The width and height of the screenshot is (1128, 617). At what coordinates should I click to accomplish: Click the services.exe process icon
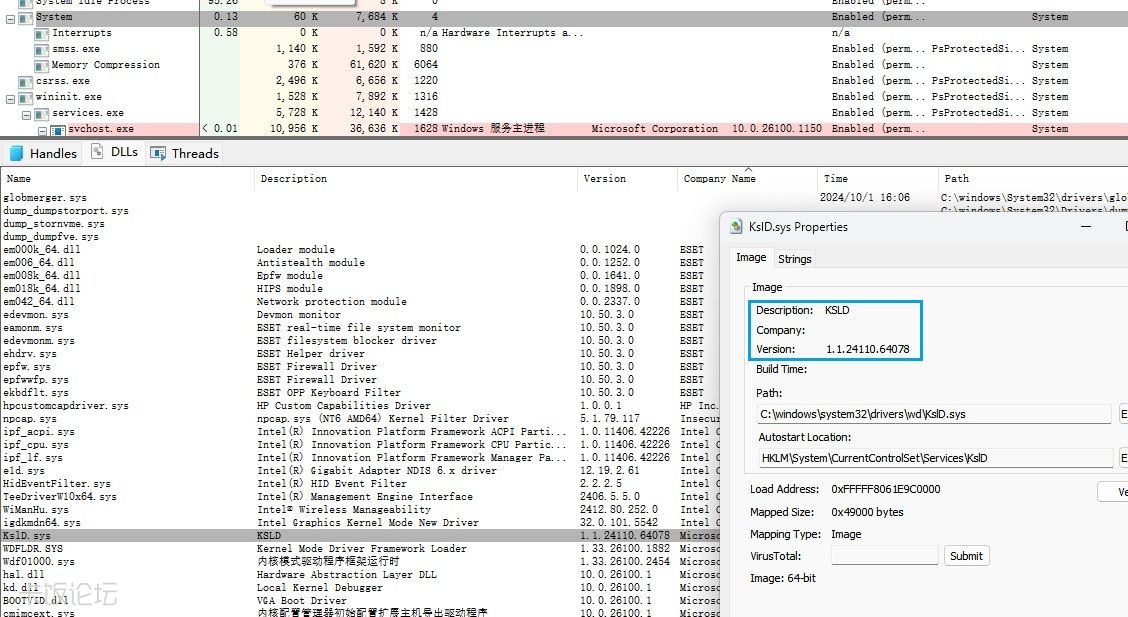pyautogui.click(x=41, y=113)
